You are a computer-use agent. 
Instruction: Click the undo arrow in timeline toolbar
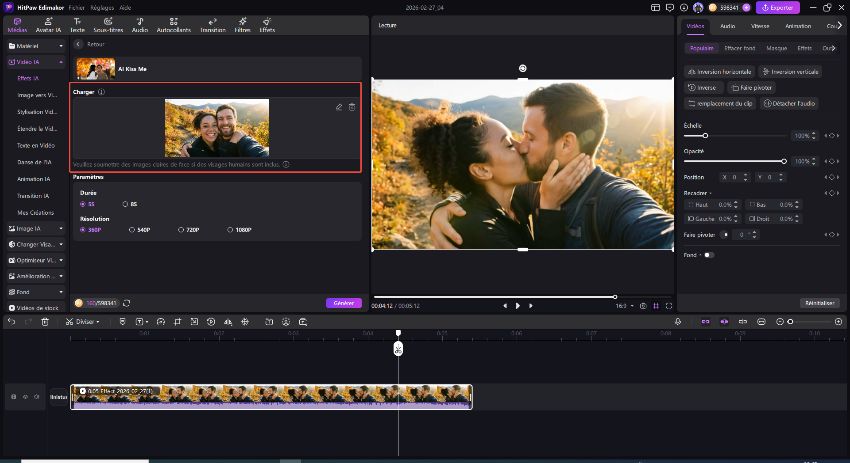point(11,322)
